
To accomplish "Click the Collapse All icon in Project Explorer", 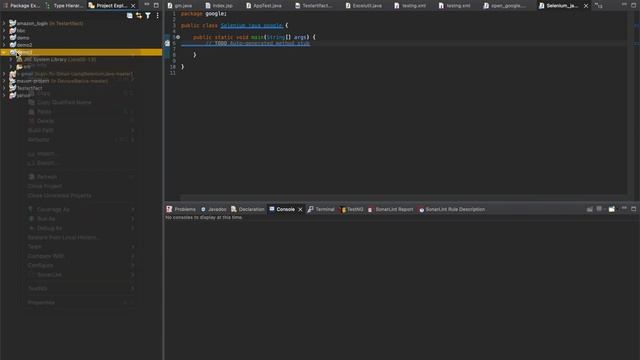I will point(129,16).
